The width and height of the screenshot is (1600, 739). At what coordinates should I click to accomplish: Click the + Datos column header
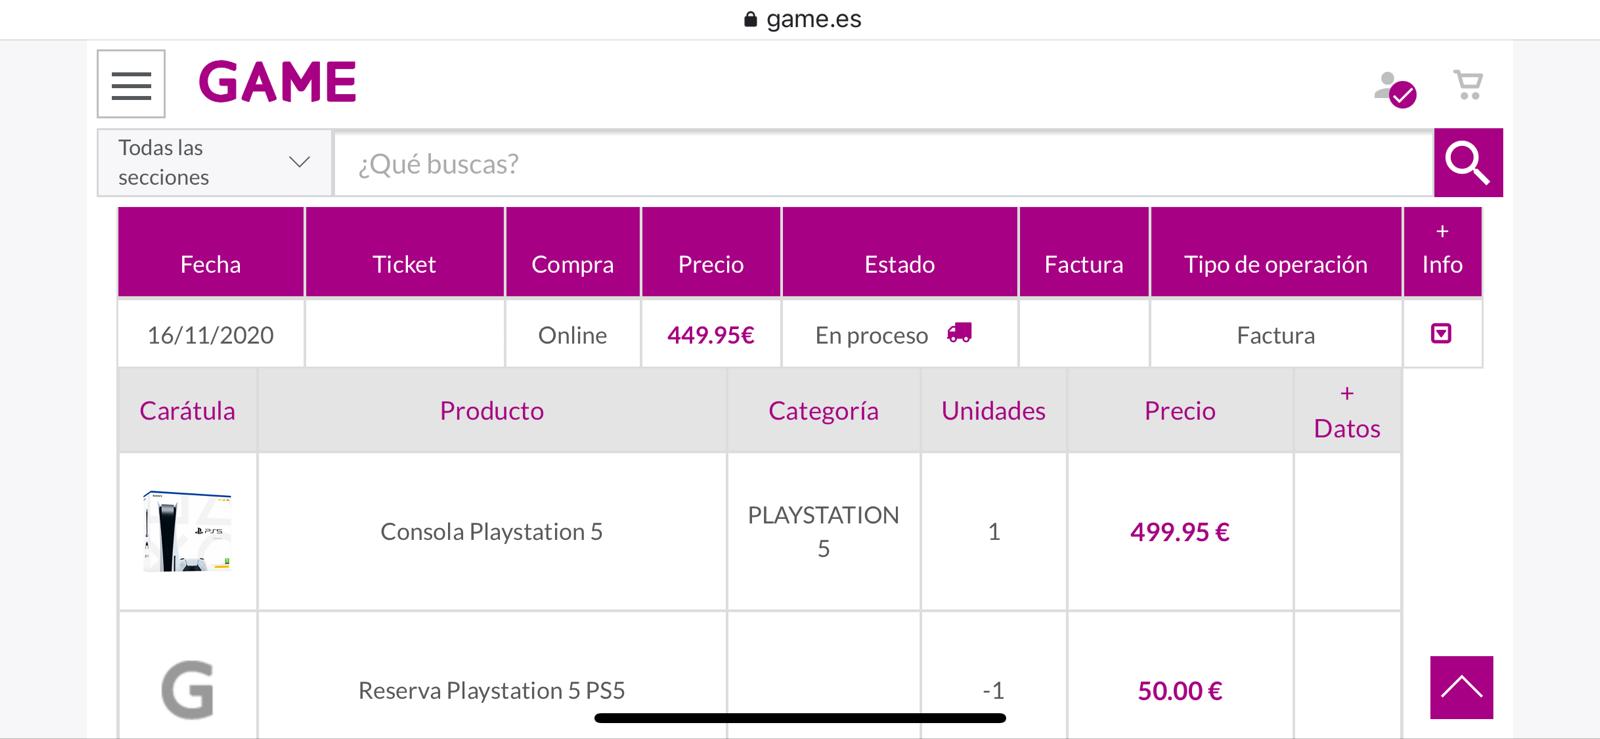(x=1346, y=411)
